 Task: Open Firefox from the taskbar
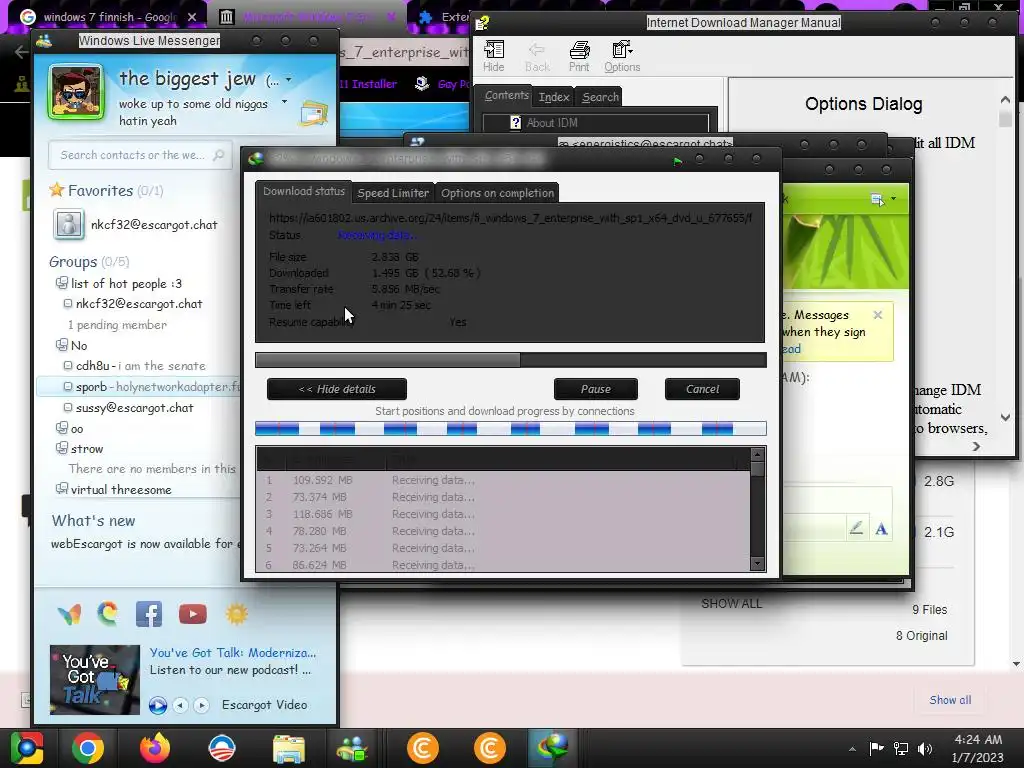coord(155,748)
